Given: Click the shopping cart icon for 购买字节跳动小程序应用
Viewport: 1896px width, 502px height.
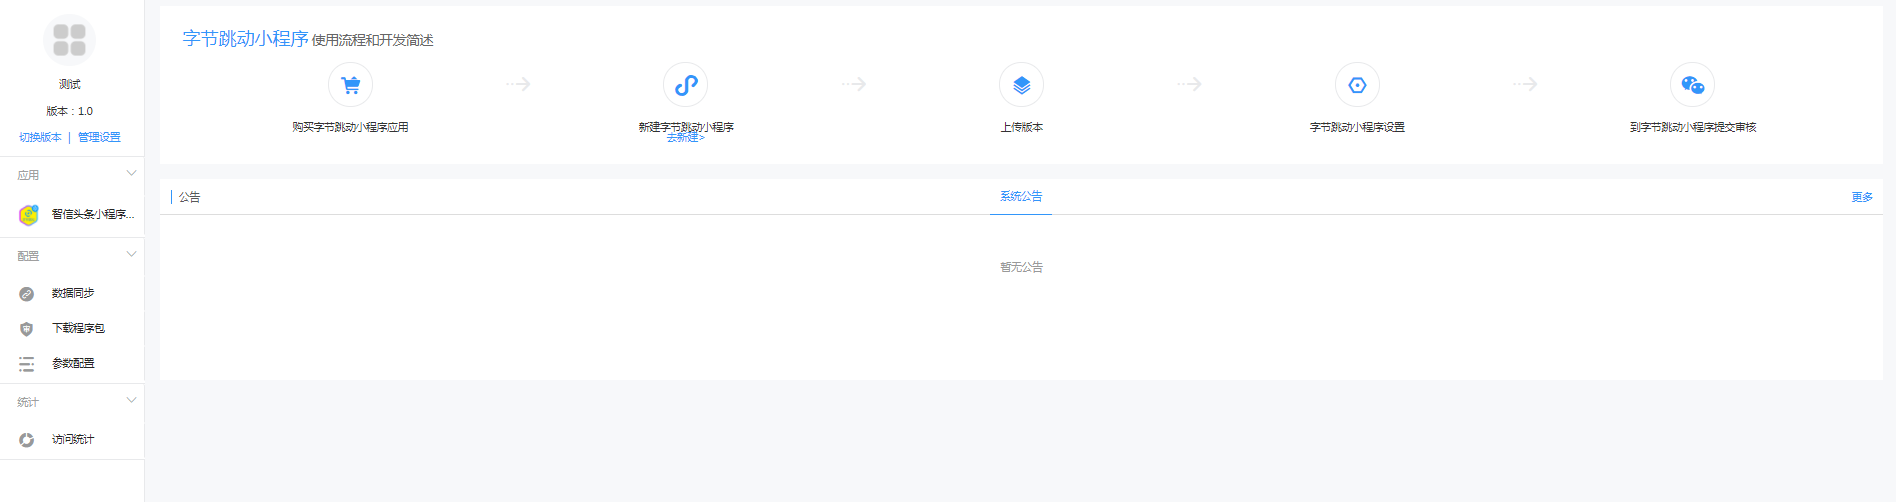Looking at the screenshot, I should pos(350,85).
